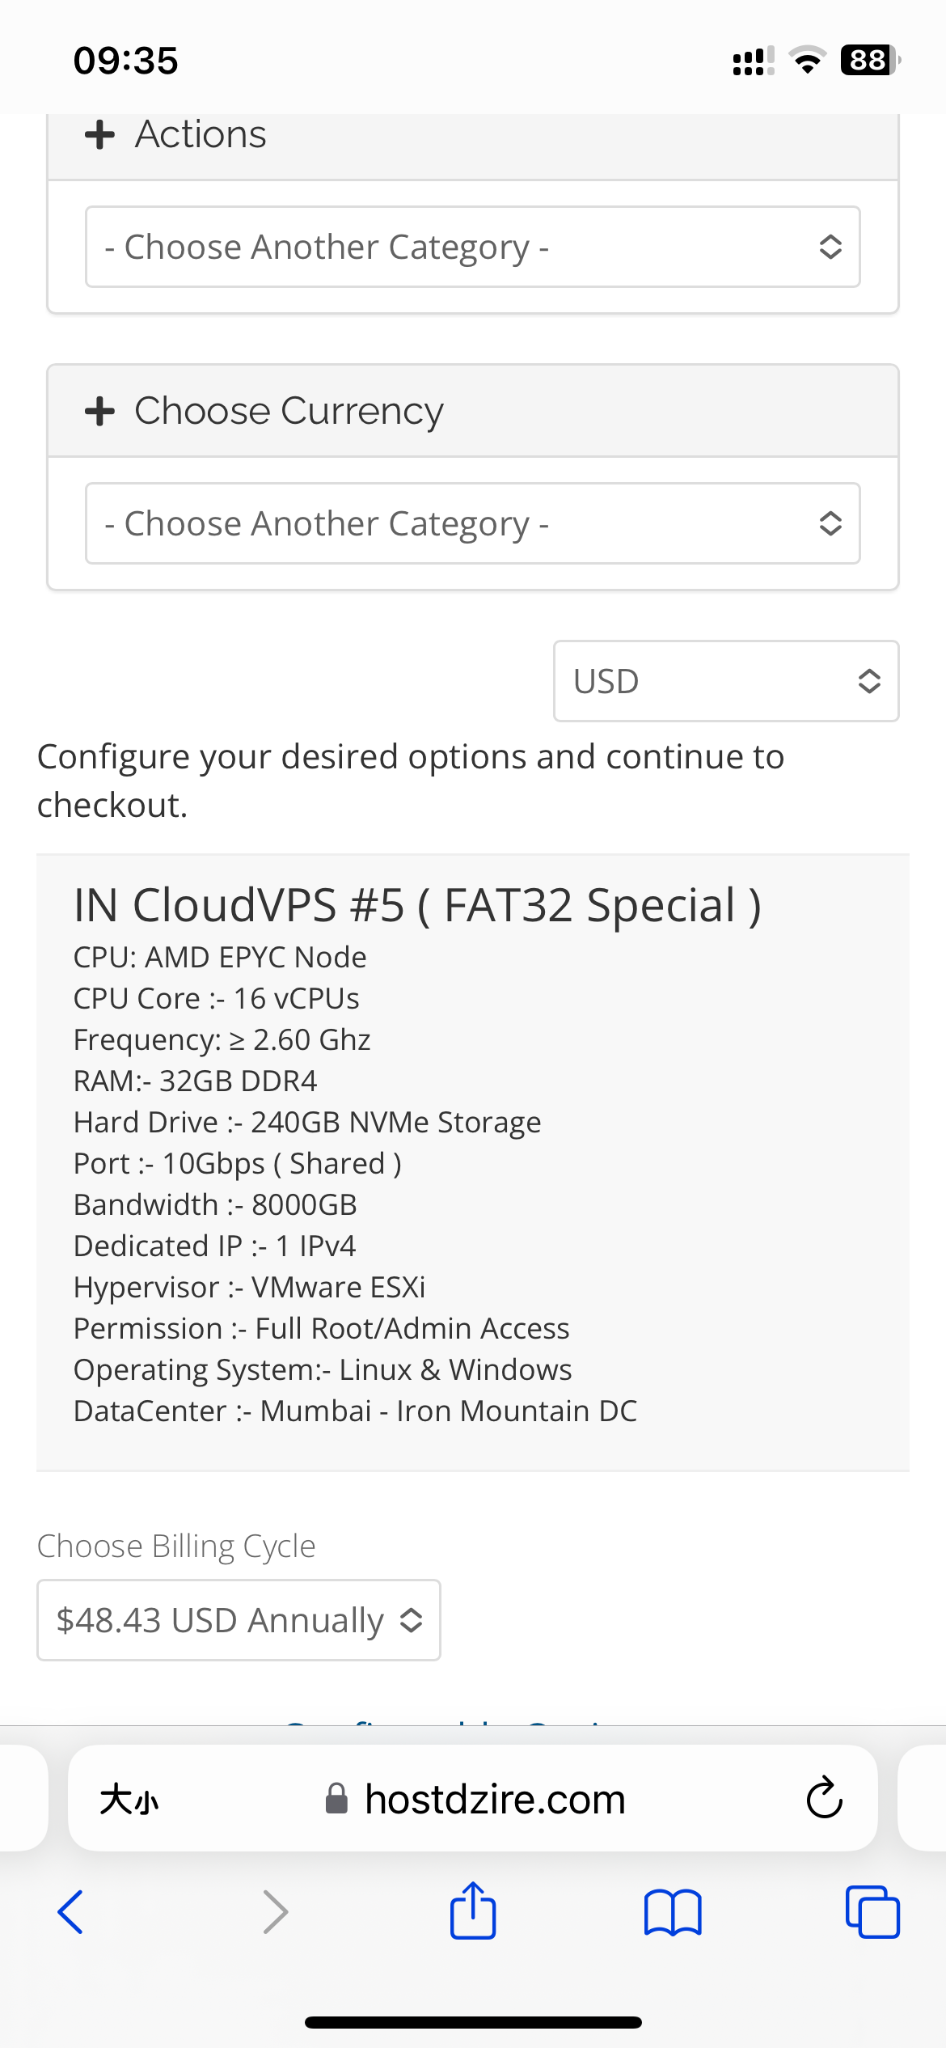Tap the Safari back arrow
The image size is (946, 2048).
[71, 1912]
